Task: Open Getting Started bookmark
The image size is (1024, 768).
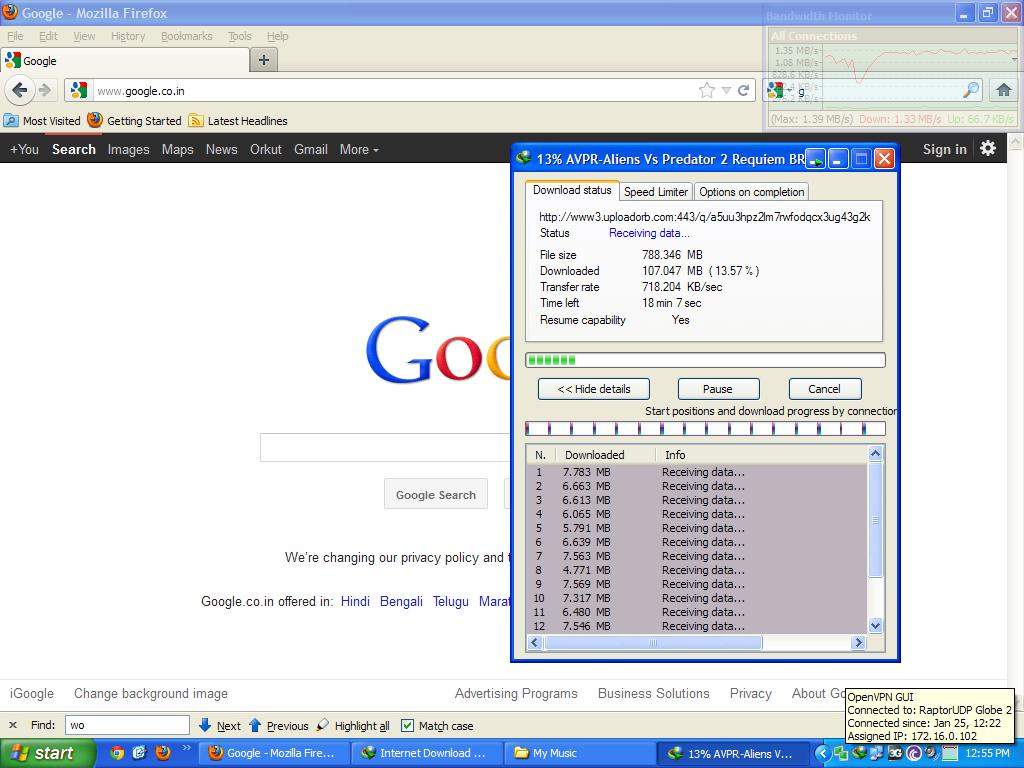Action: (135, 120)
